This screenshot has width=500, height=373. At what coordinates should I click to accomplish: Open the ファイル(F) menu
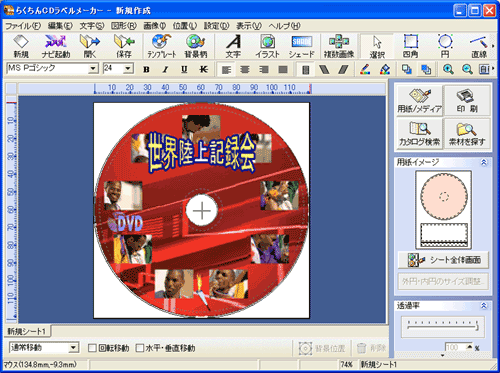tap(23, 26)
